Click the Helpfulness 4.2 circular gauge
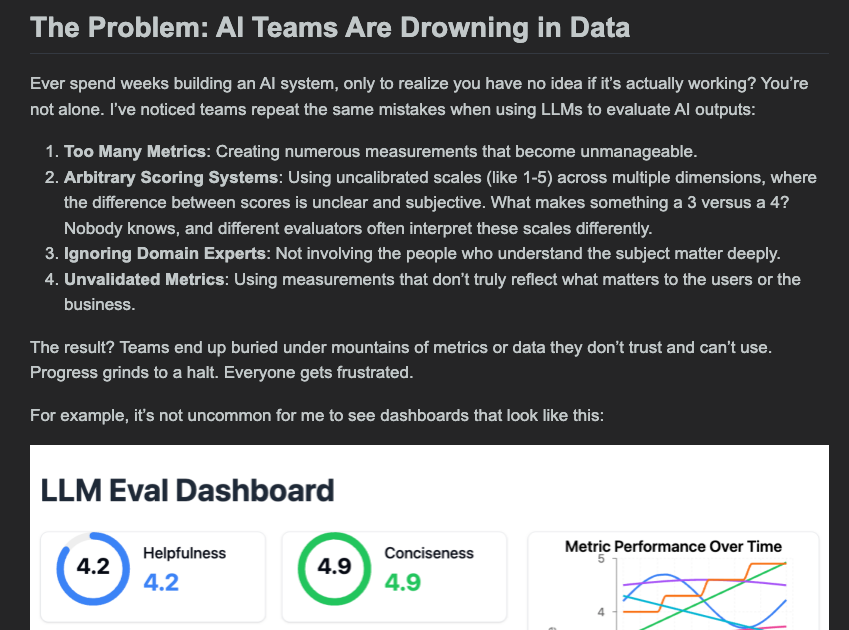Viewport: 849px width, 630px height. tap(93, 567)
